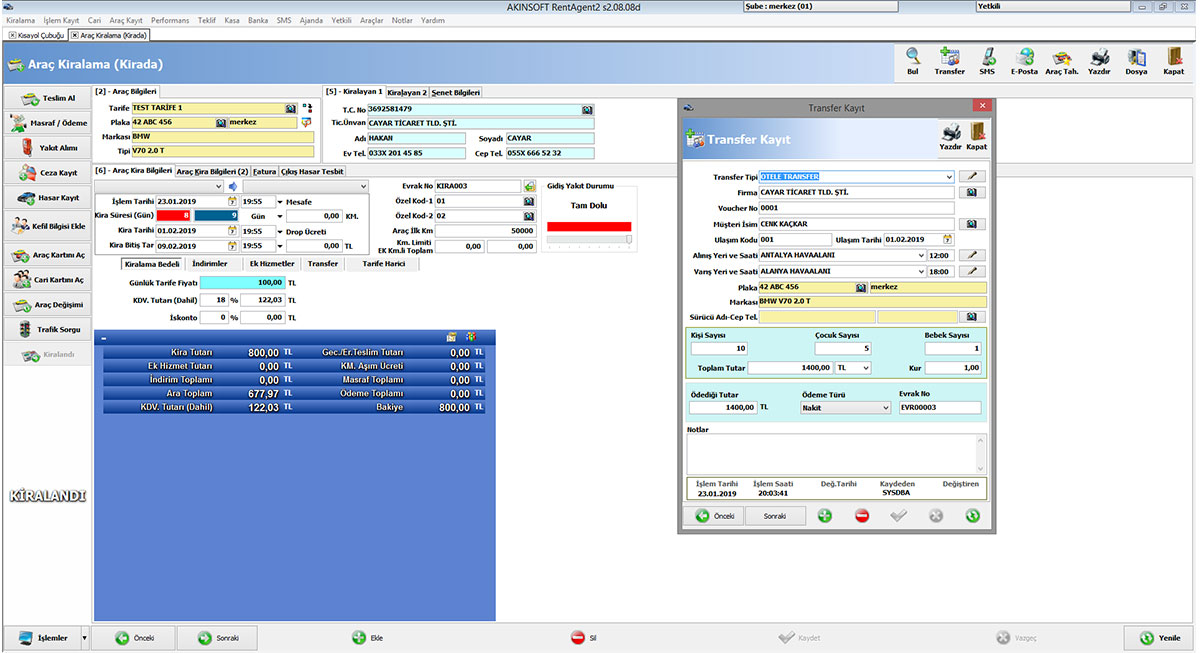Screen dimensions: 1200x653
Task: Switch to the Kiralayan 2 tab
Action: pos(407,92)
